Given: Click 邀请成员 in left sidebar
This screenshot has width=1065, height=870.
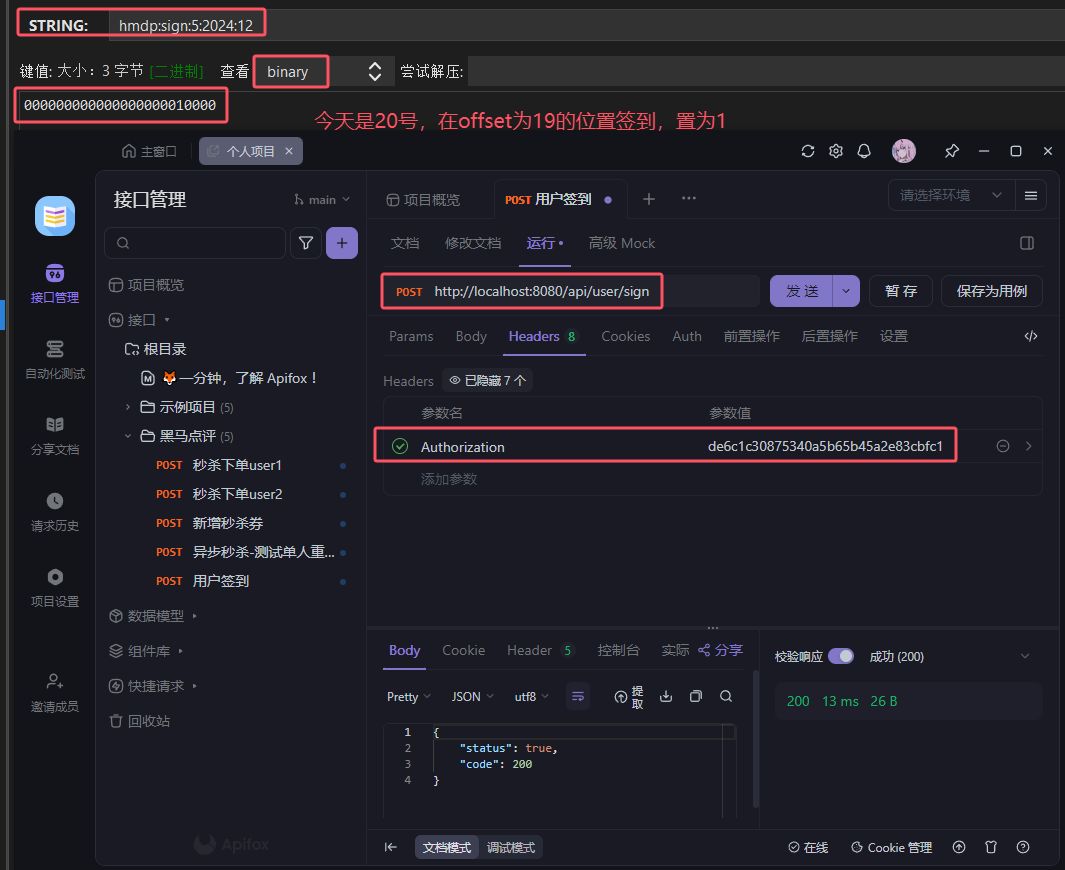Looking at the screenshot, I should [55, 693].
